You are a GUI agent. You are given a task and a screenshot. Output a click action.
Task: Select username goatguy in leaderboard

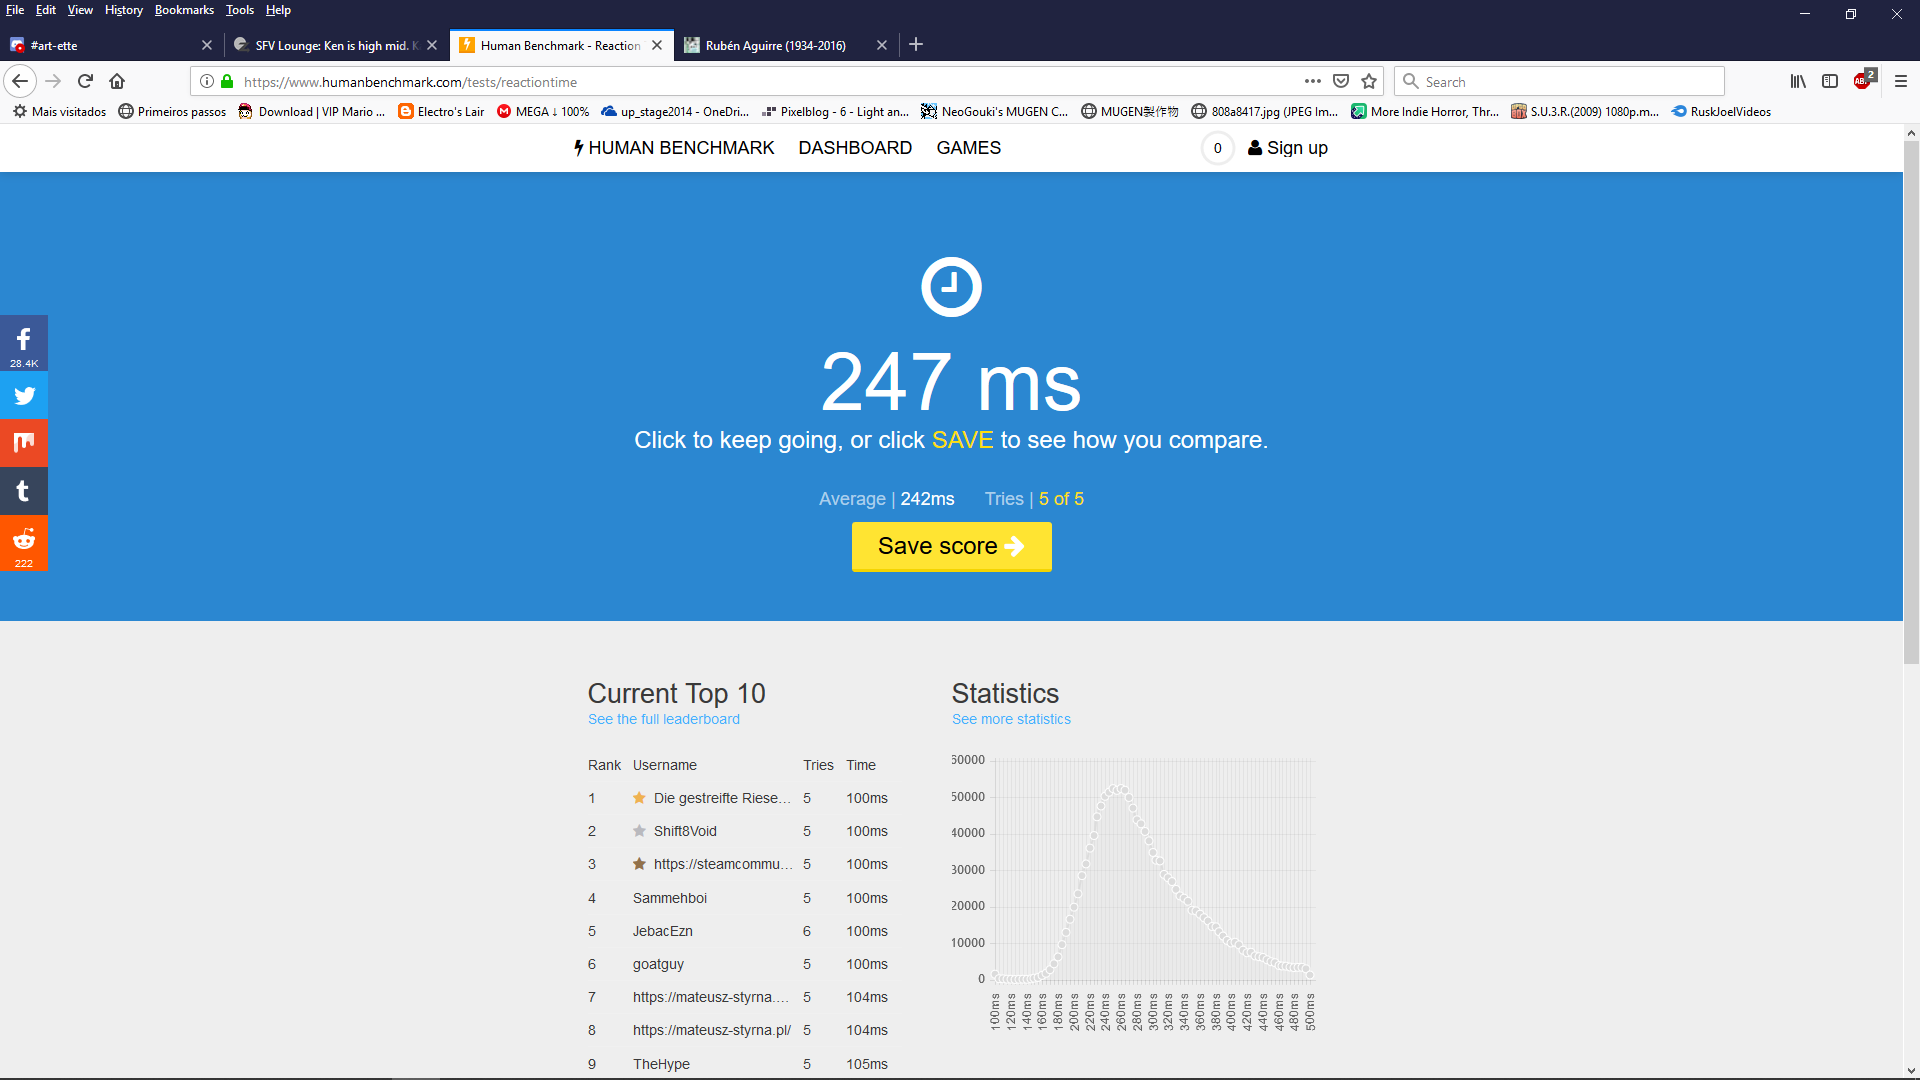coord(658,964)
